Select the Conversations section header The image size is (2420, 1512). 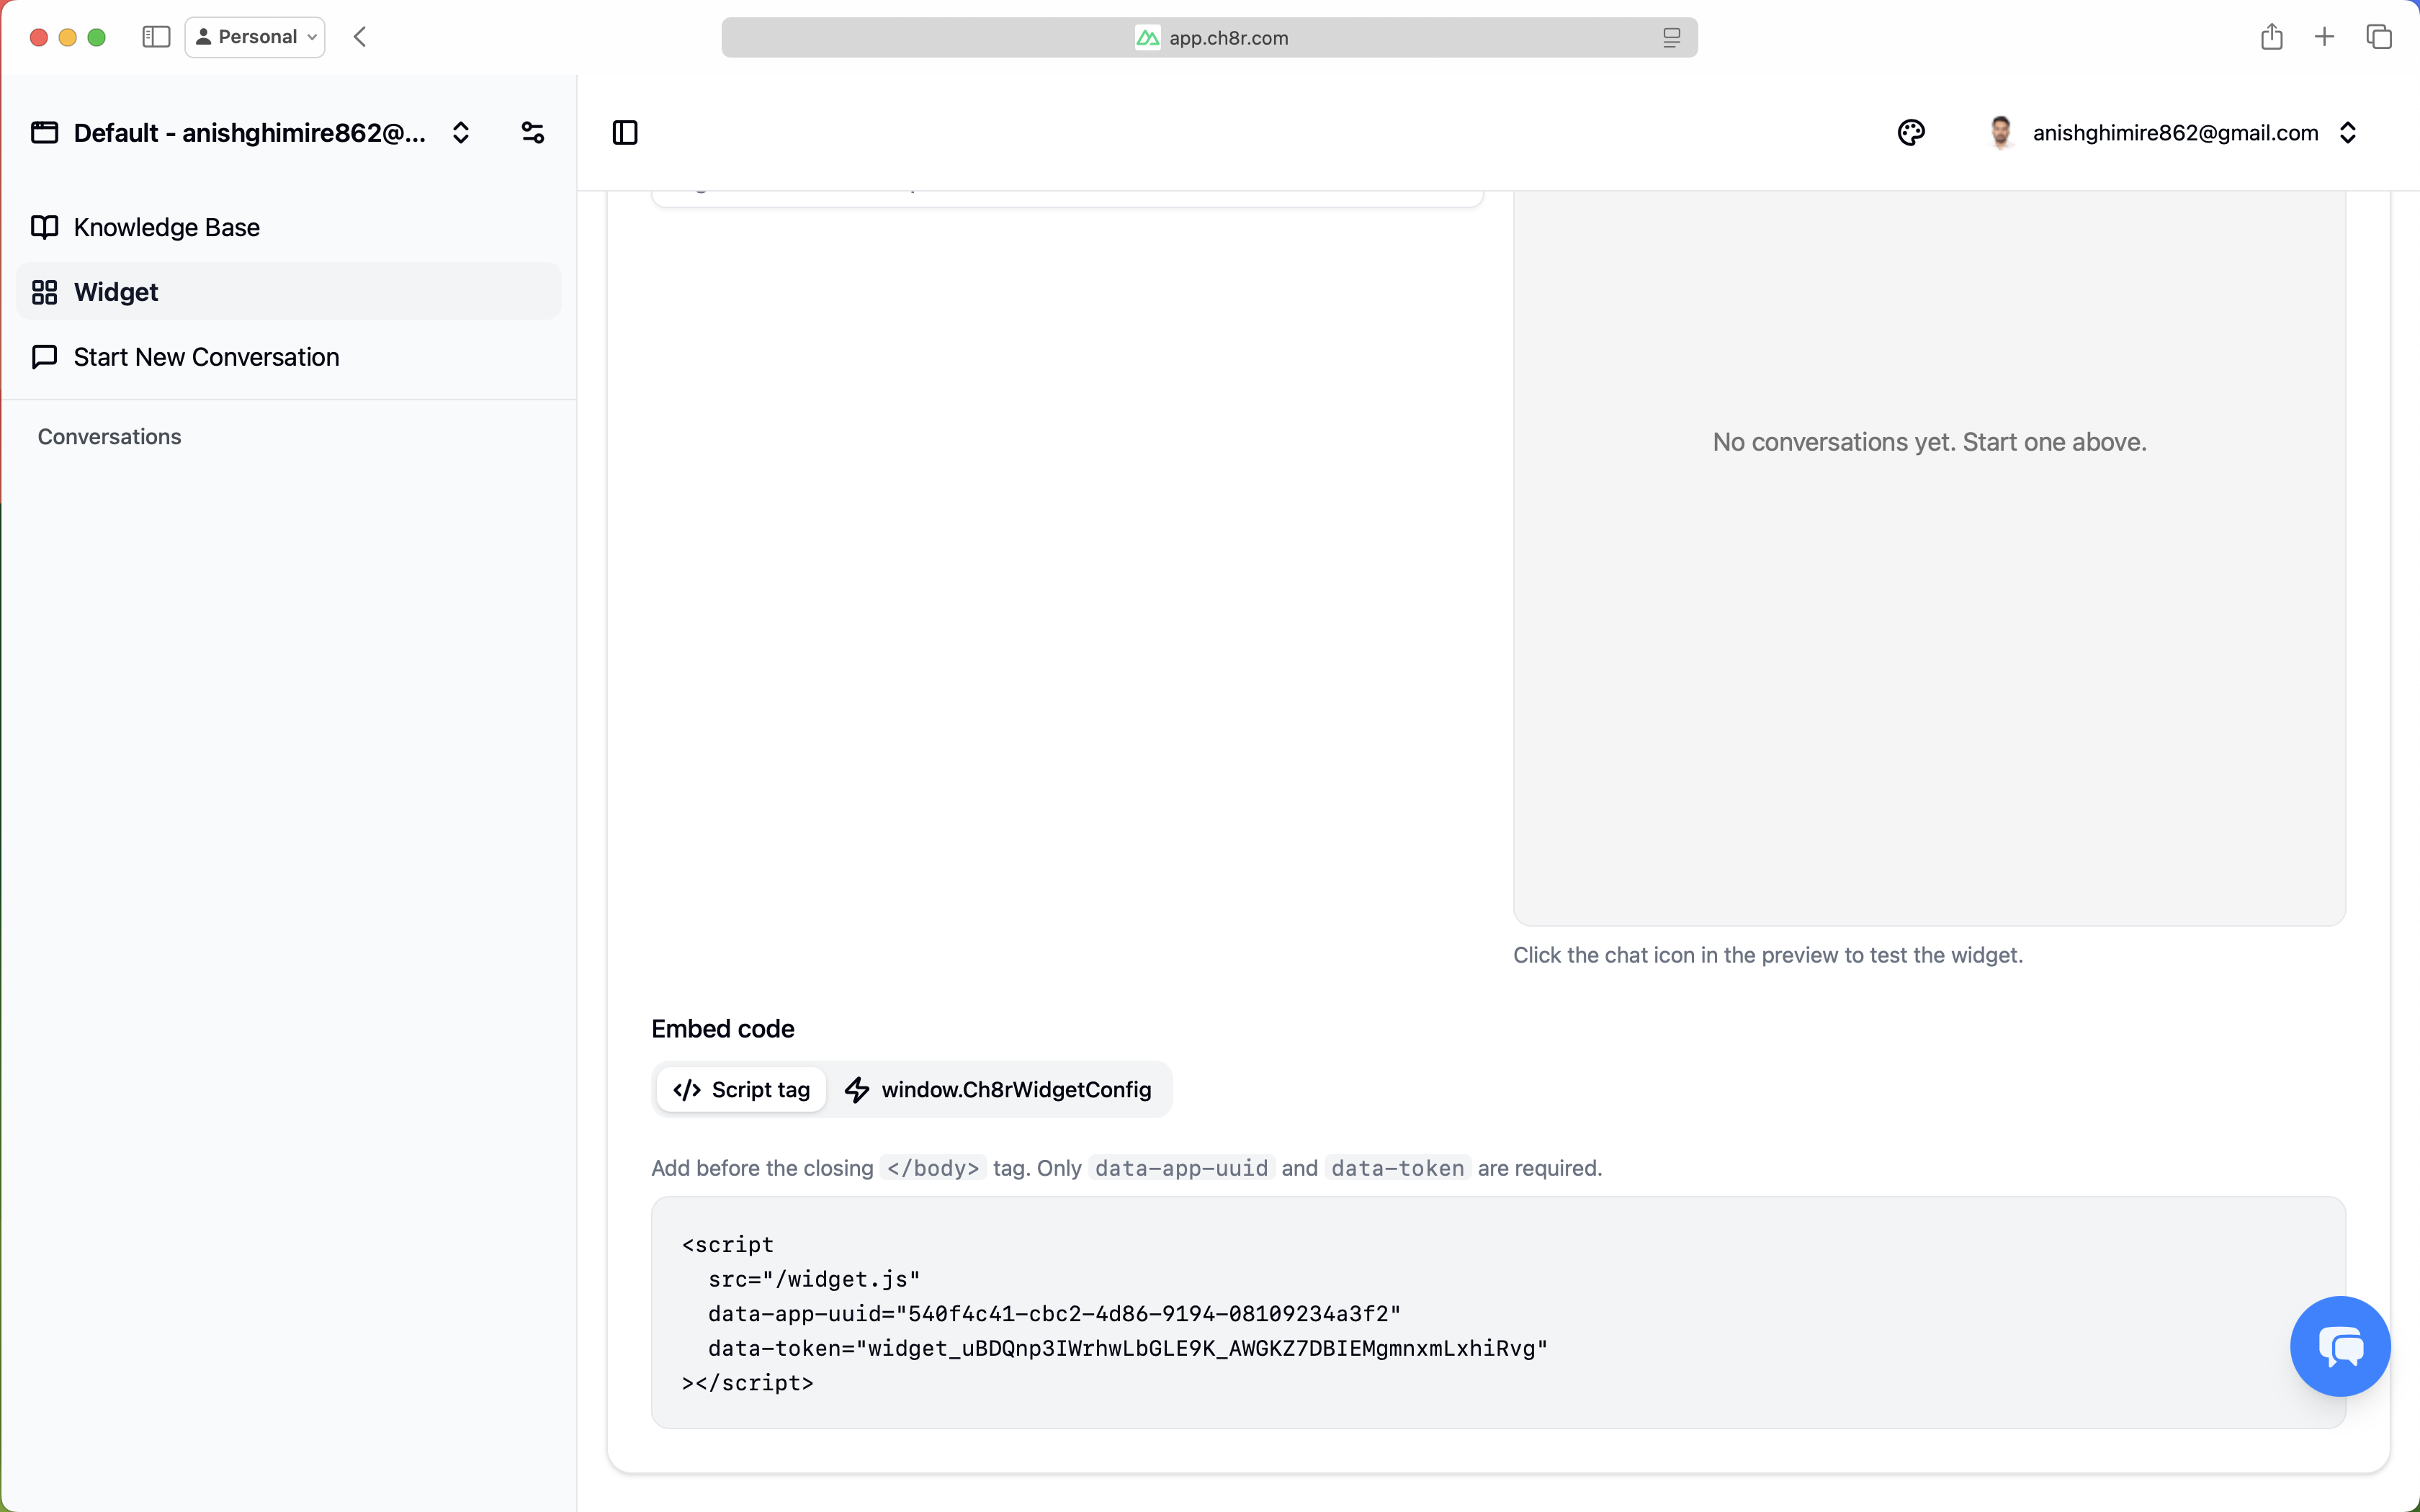click(x=110, y=436)
